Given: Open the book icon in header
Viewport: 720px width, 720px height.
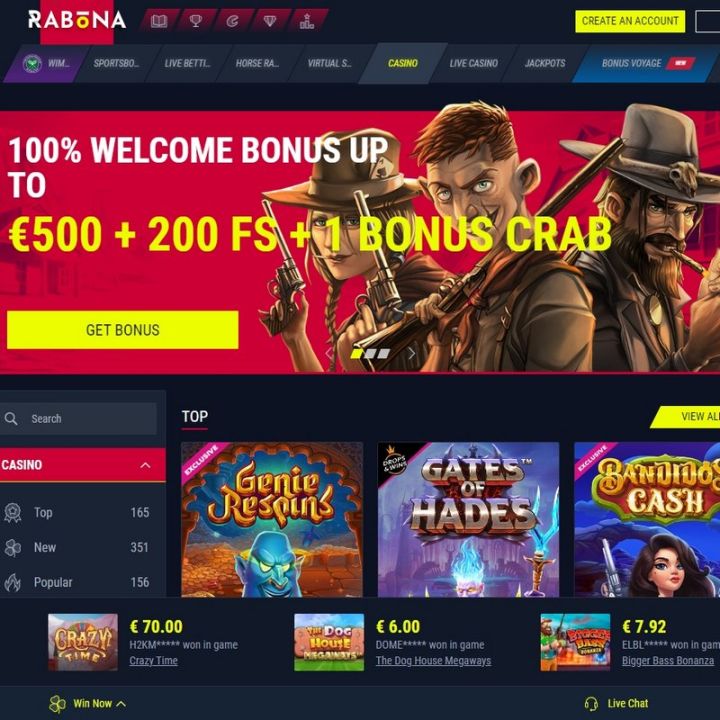Looking at the screenshot, I should point(159,21).
